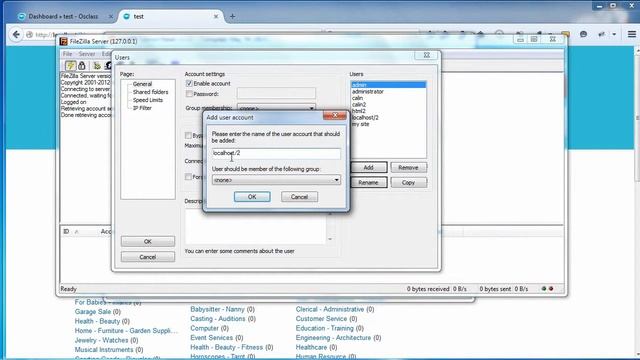This screenshot has width=640, height=360.
Task: Click Cancel in the Add user account dialog
Action: tap(299, 197)
